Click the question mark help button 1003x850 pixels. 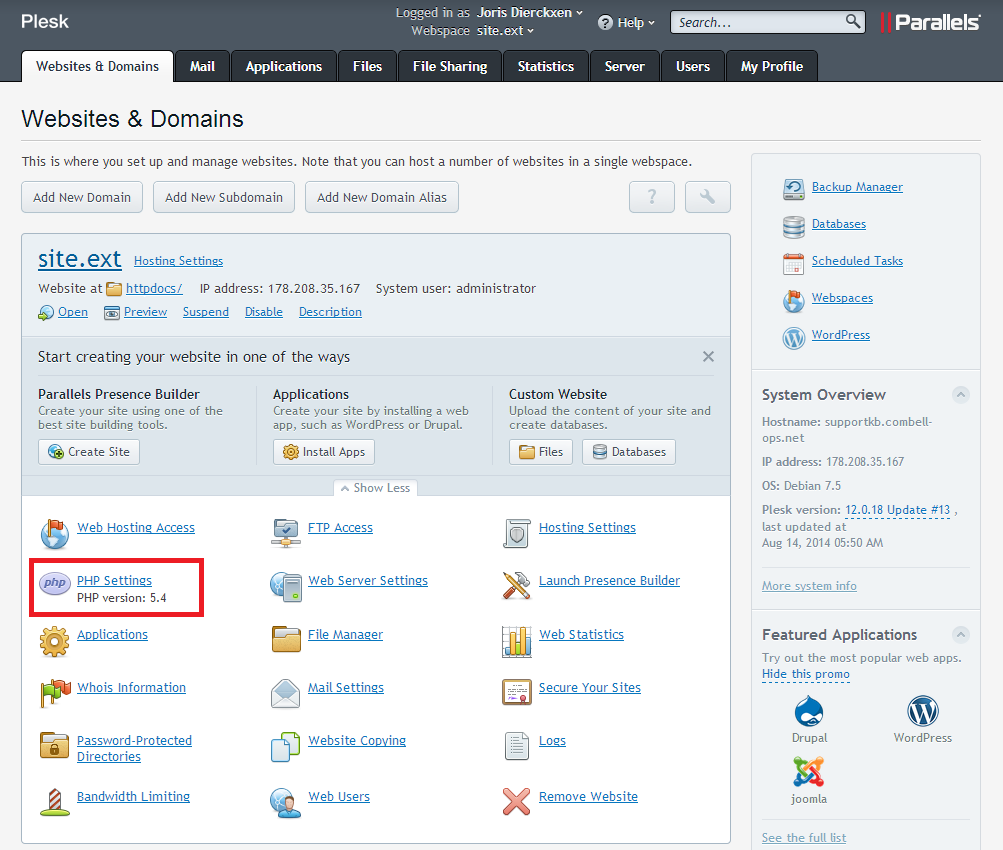(x=652, y=197)
